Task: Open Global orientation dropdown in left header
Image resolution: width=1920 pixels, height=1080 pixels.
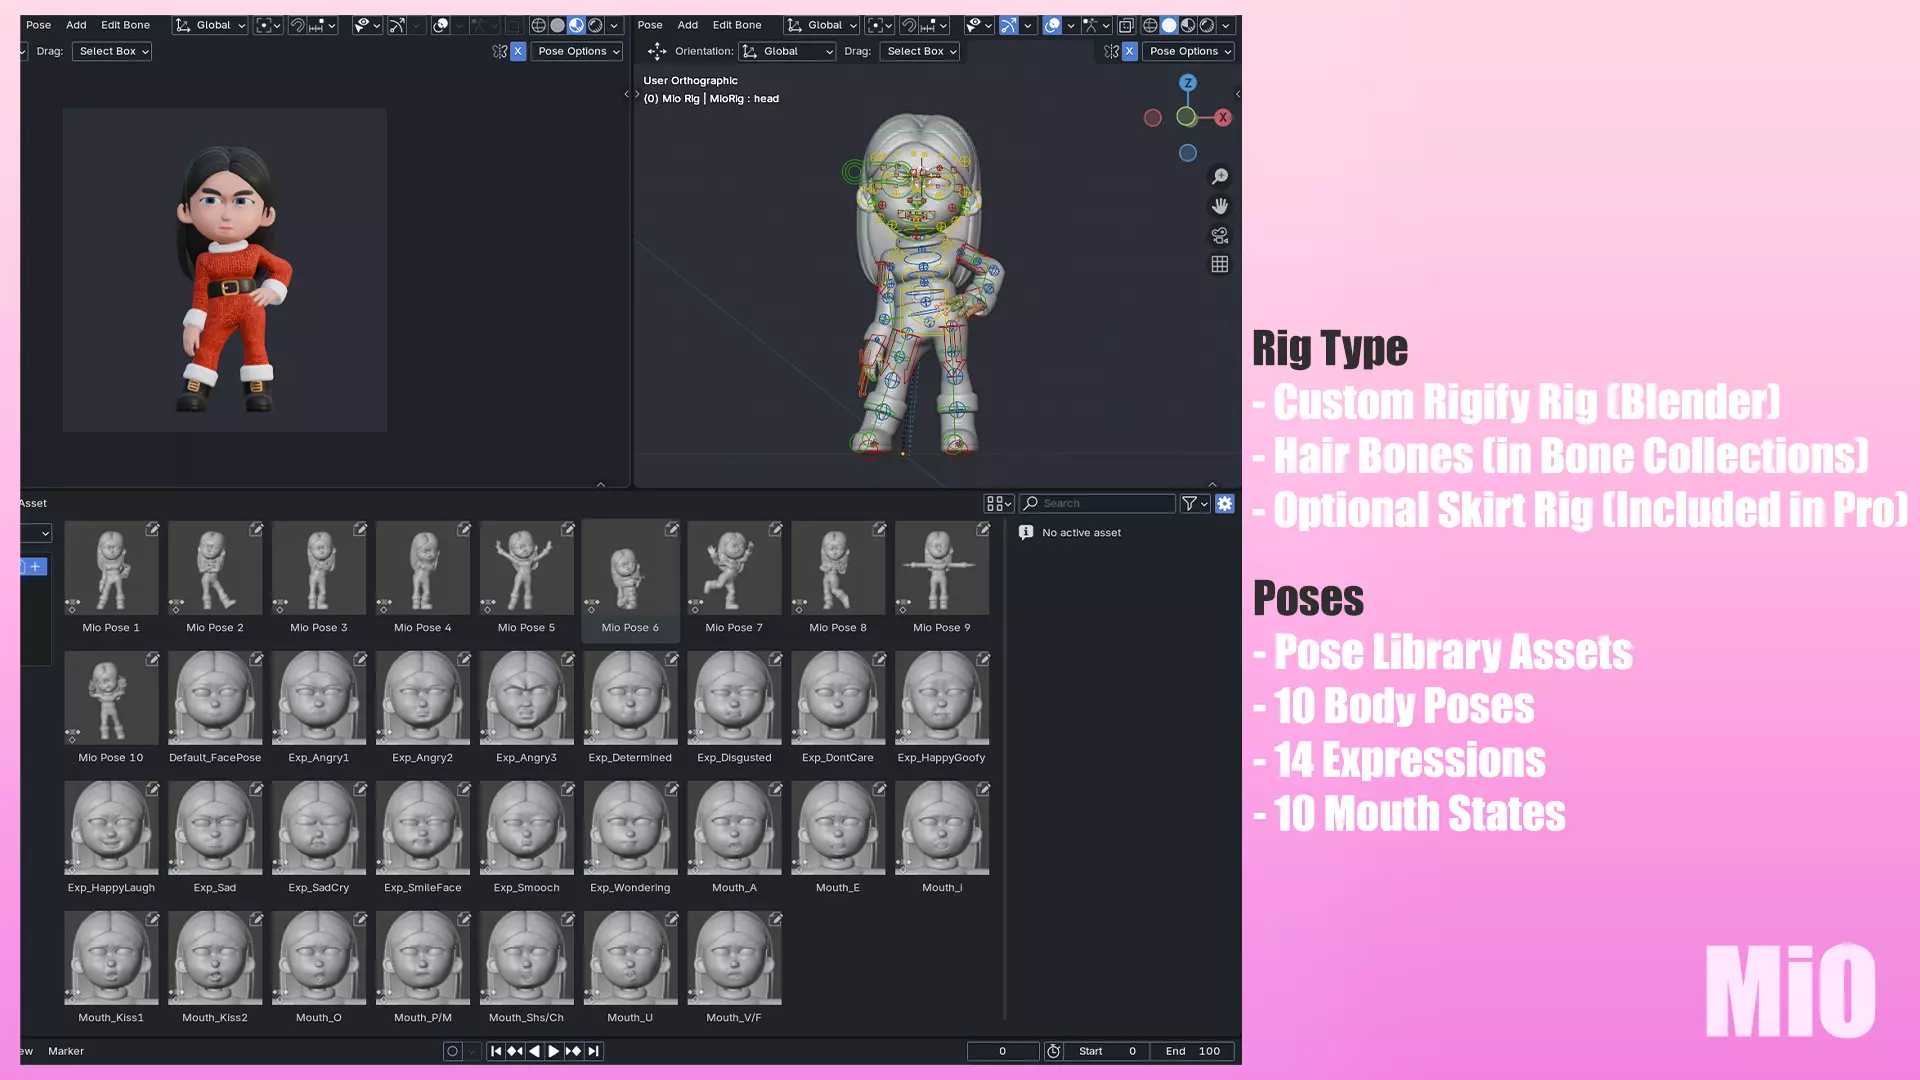Action: [x=210, y=25]
